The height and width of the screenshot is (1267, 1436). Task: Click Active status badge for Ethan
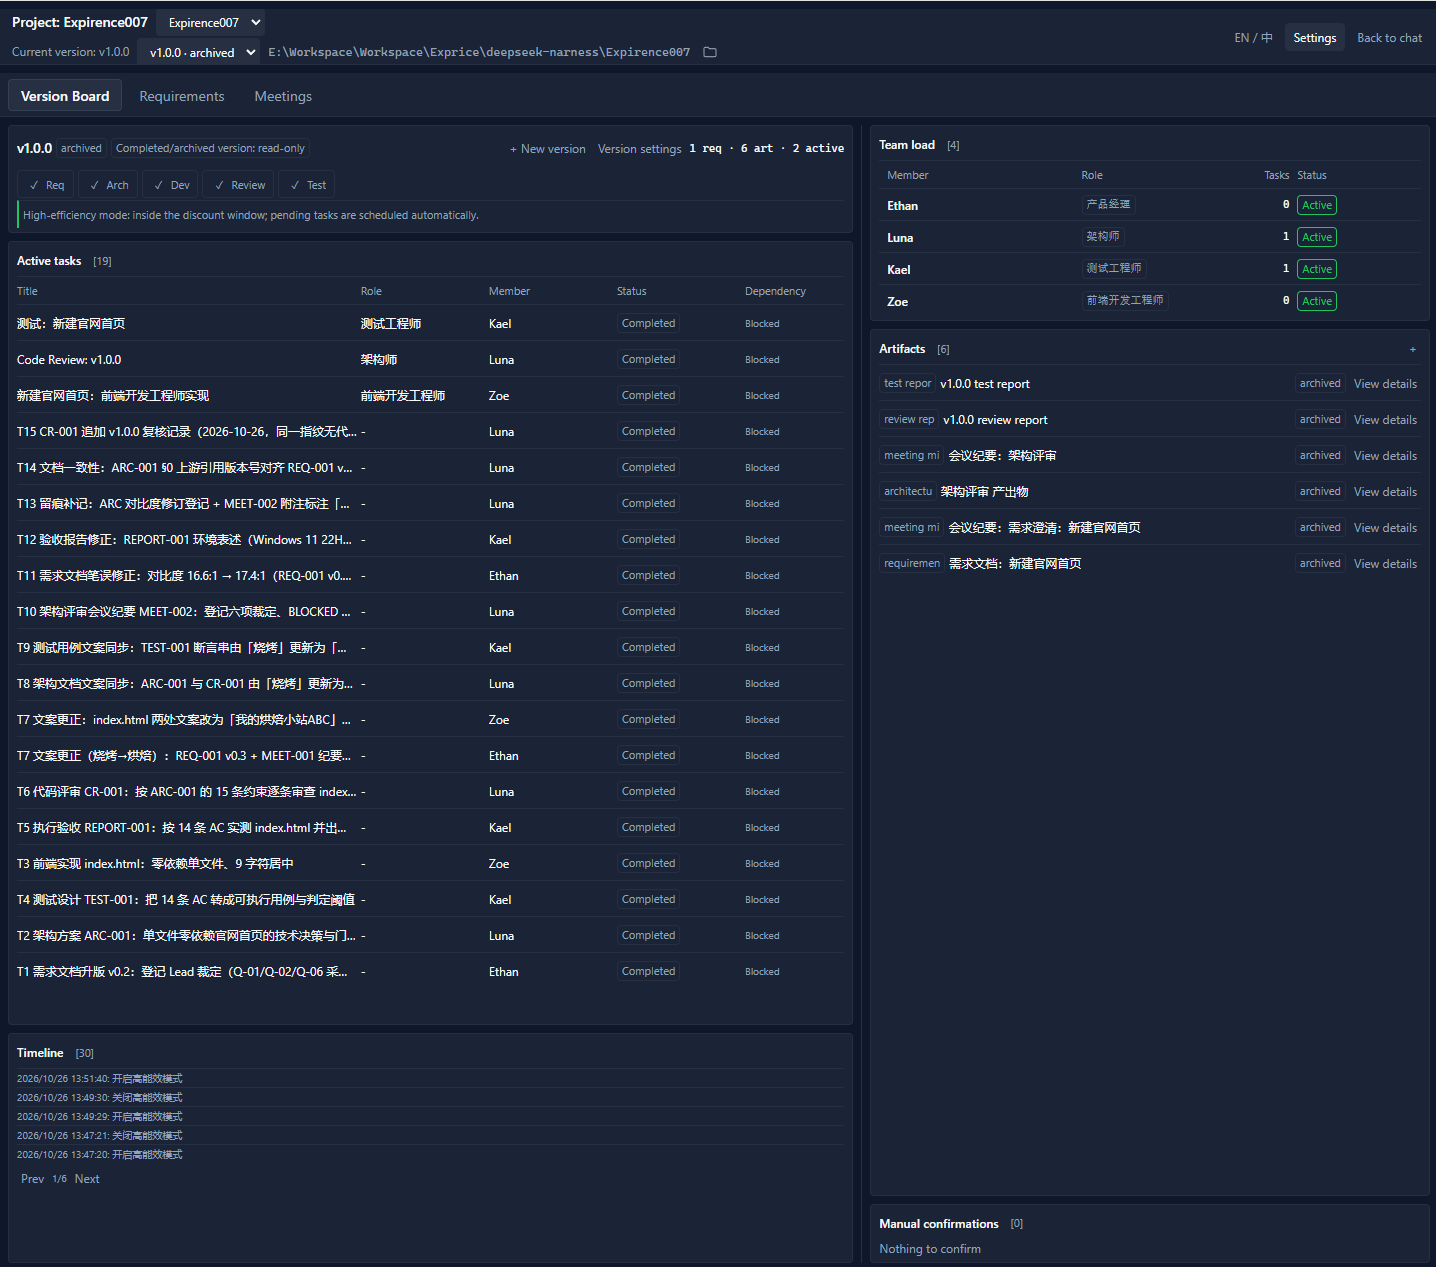(x=1316, y=205)
